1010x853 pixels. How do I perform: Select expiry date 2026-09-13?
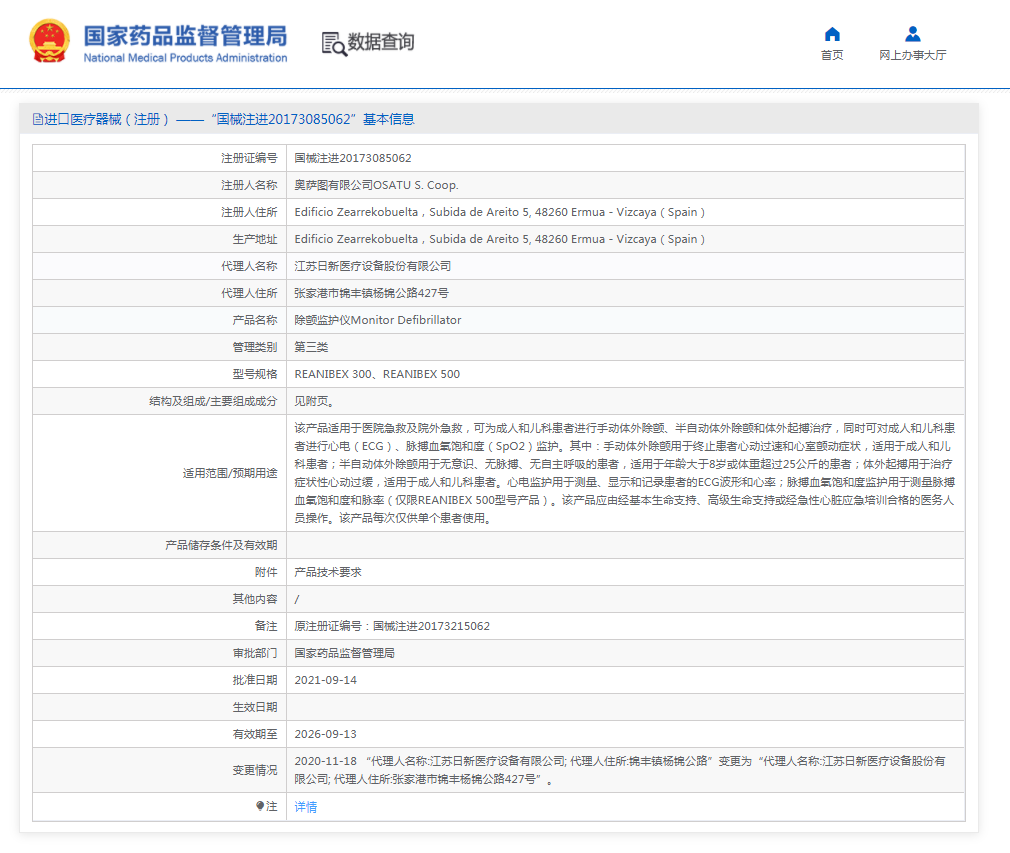point(326,734)
